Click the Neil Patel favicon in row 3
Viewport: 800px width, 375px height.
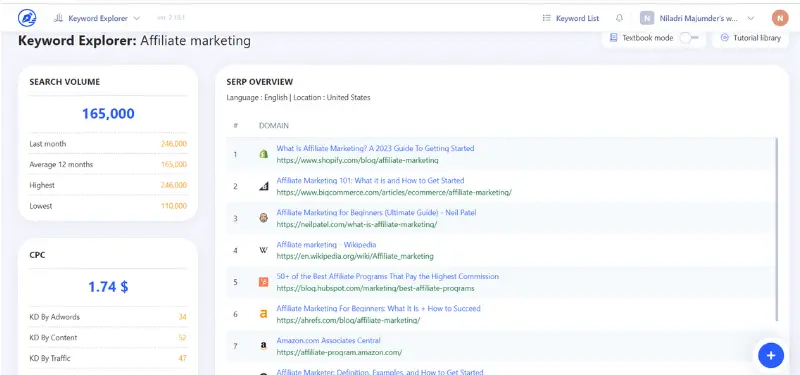[x=263, y=218]
